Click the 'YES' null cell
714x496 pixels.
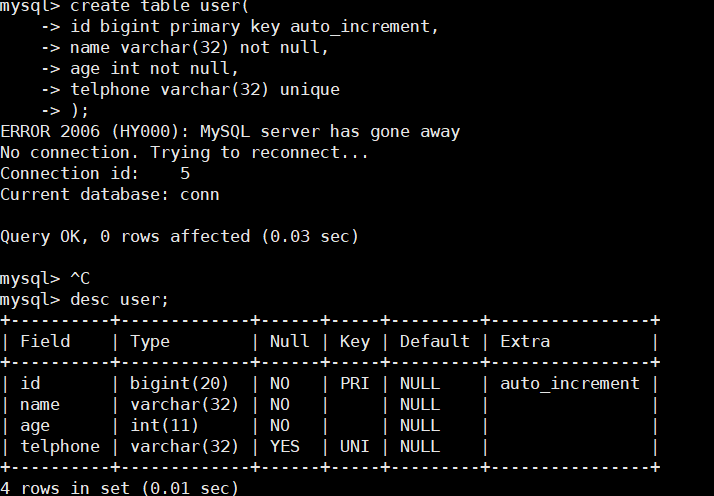(x=285, y=446)
